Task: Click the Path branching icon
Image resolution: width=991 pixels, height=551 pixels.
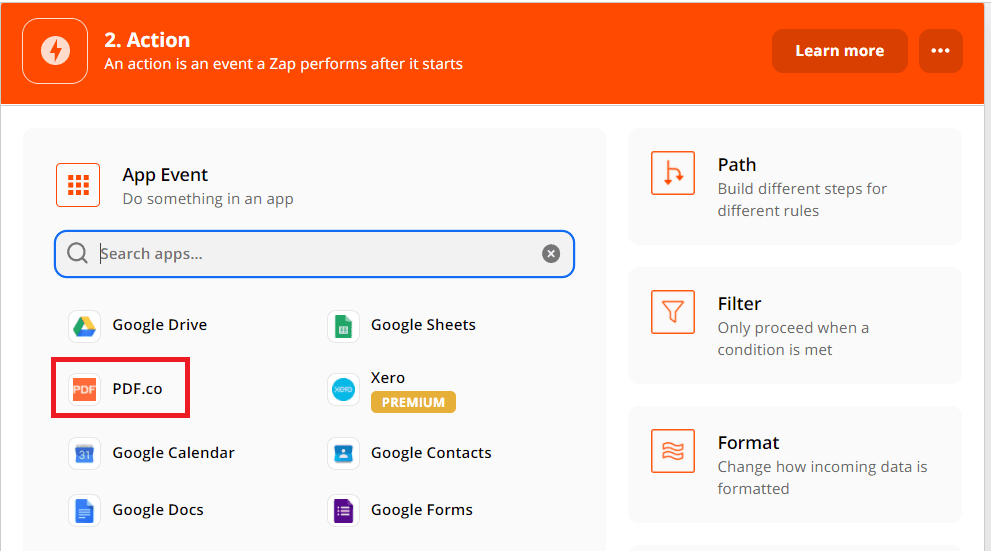Action: [x=672, y=173]
